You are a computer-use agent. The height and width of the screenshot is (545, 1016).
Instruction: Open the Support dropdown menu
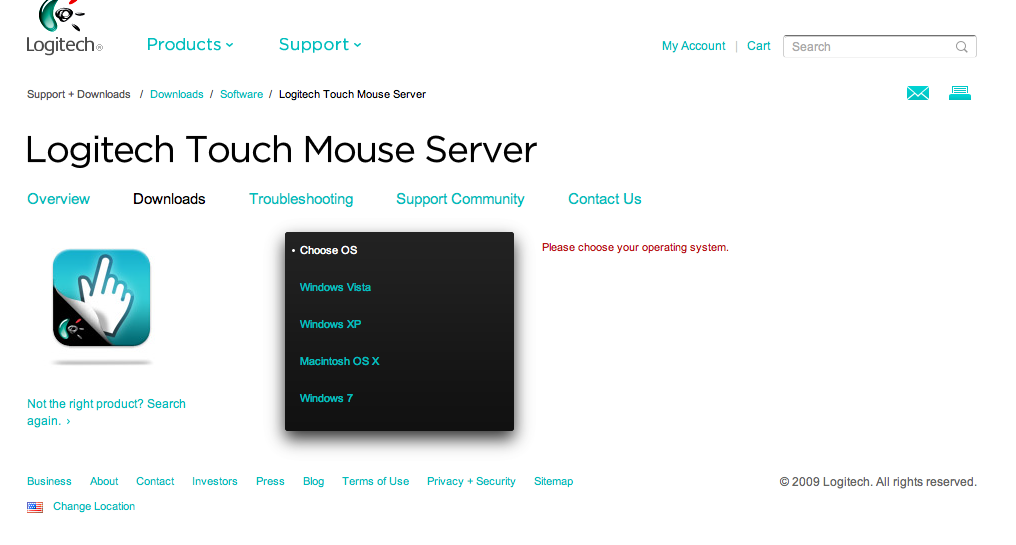click(x=320, y=45)
